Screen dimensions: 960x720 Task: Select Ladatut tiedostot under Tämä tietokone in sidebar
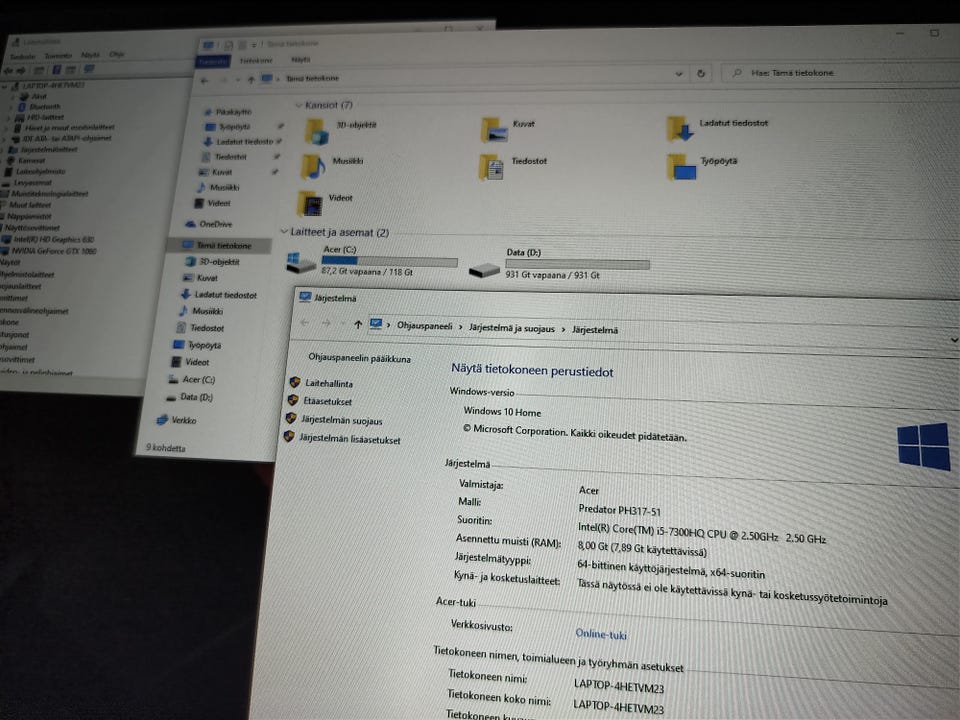[219, 295]
